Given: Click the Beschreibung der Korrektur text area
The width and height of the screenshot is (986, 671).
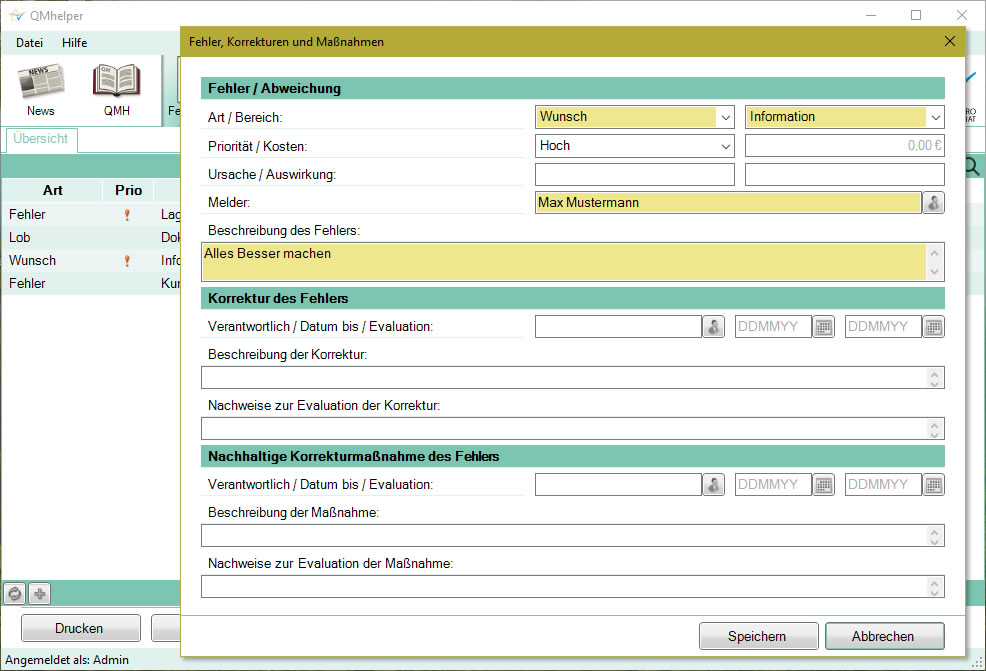Looking at the screenshot, I should 572,378.
